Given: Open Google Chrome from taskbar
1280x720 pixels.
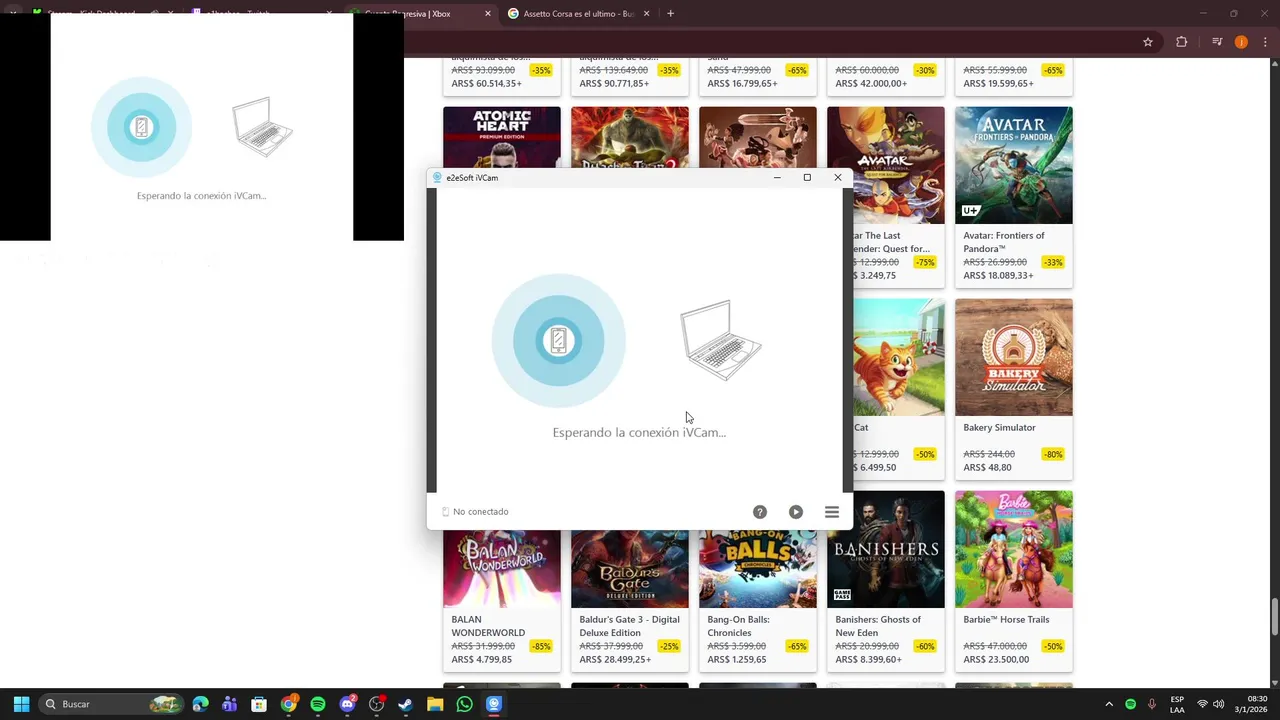Looking at the screenshot, I should click(x=289, y=704).
